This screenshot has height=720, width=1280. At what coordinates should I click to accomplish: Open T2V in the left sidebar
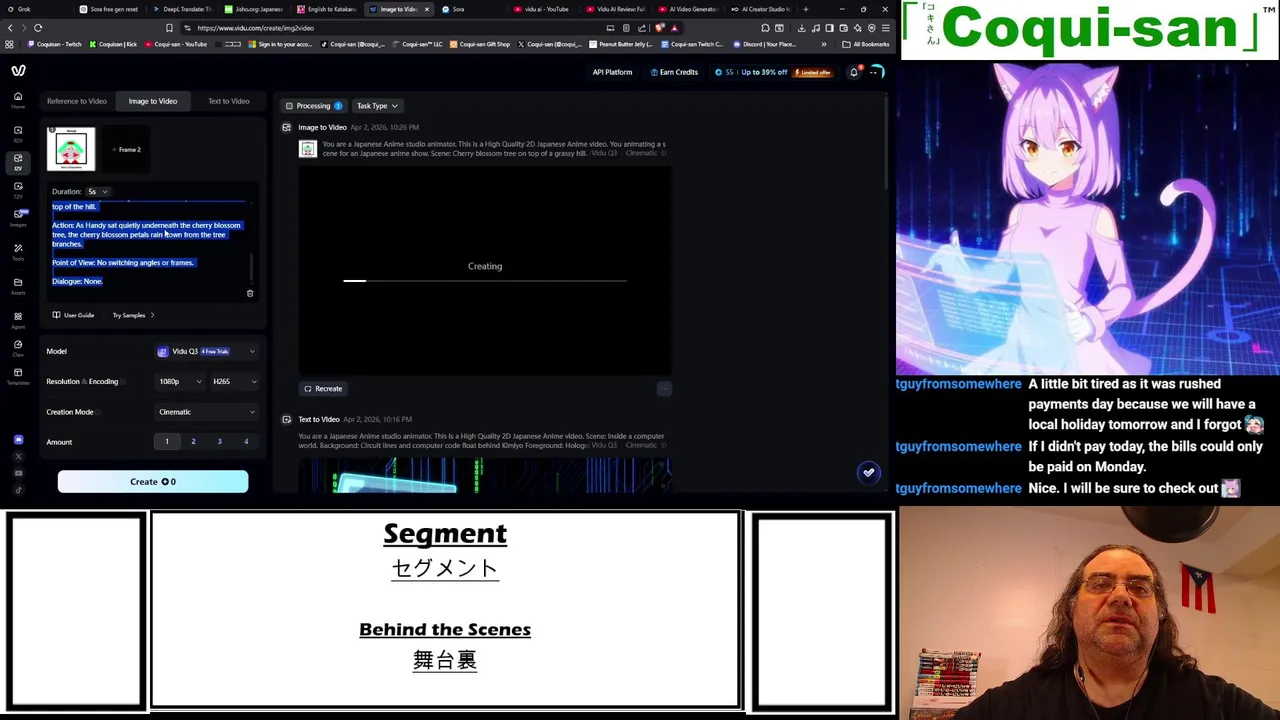pos(18,190)
